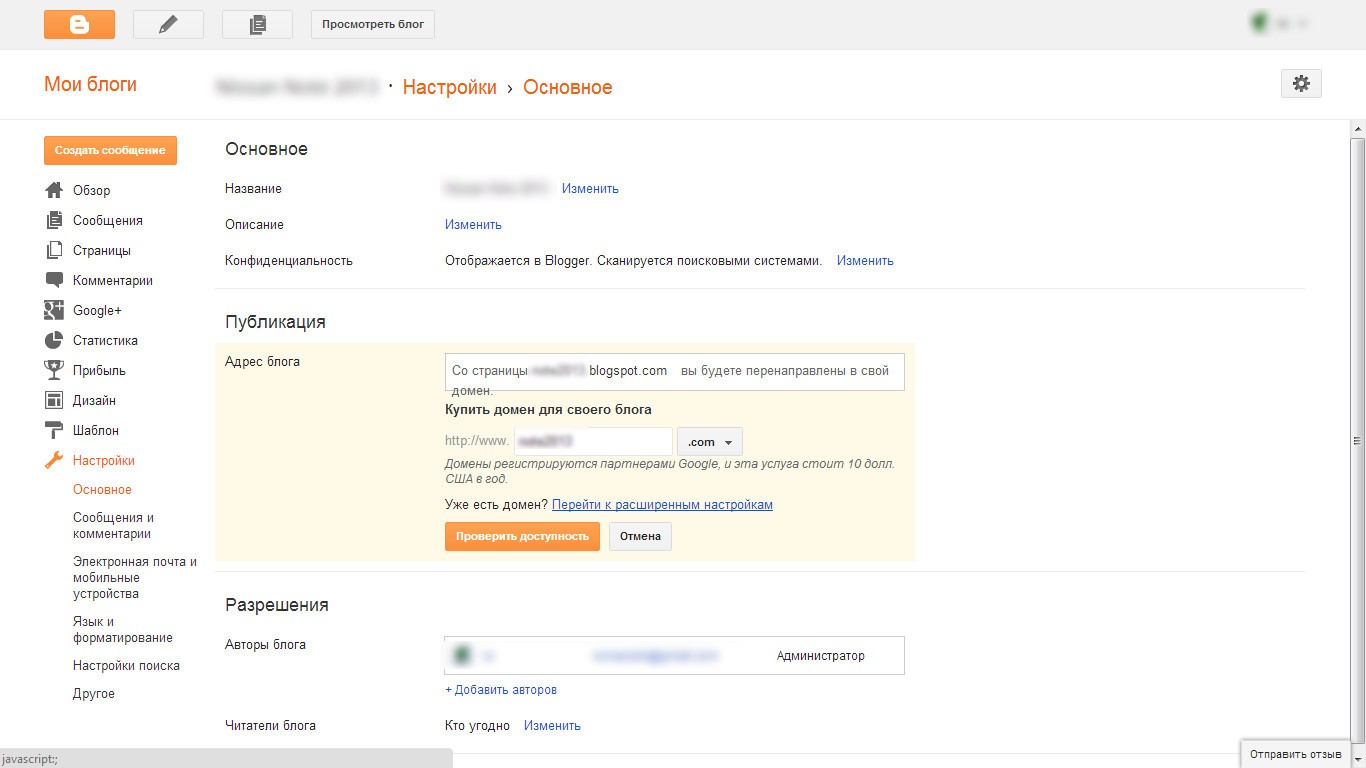Viewport: 1366px width, 768px height.
Task: Click Просмотреть блог button
Action: [373, 24]
